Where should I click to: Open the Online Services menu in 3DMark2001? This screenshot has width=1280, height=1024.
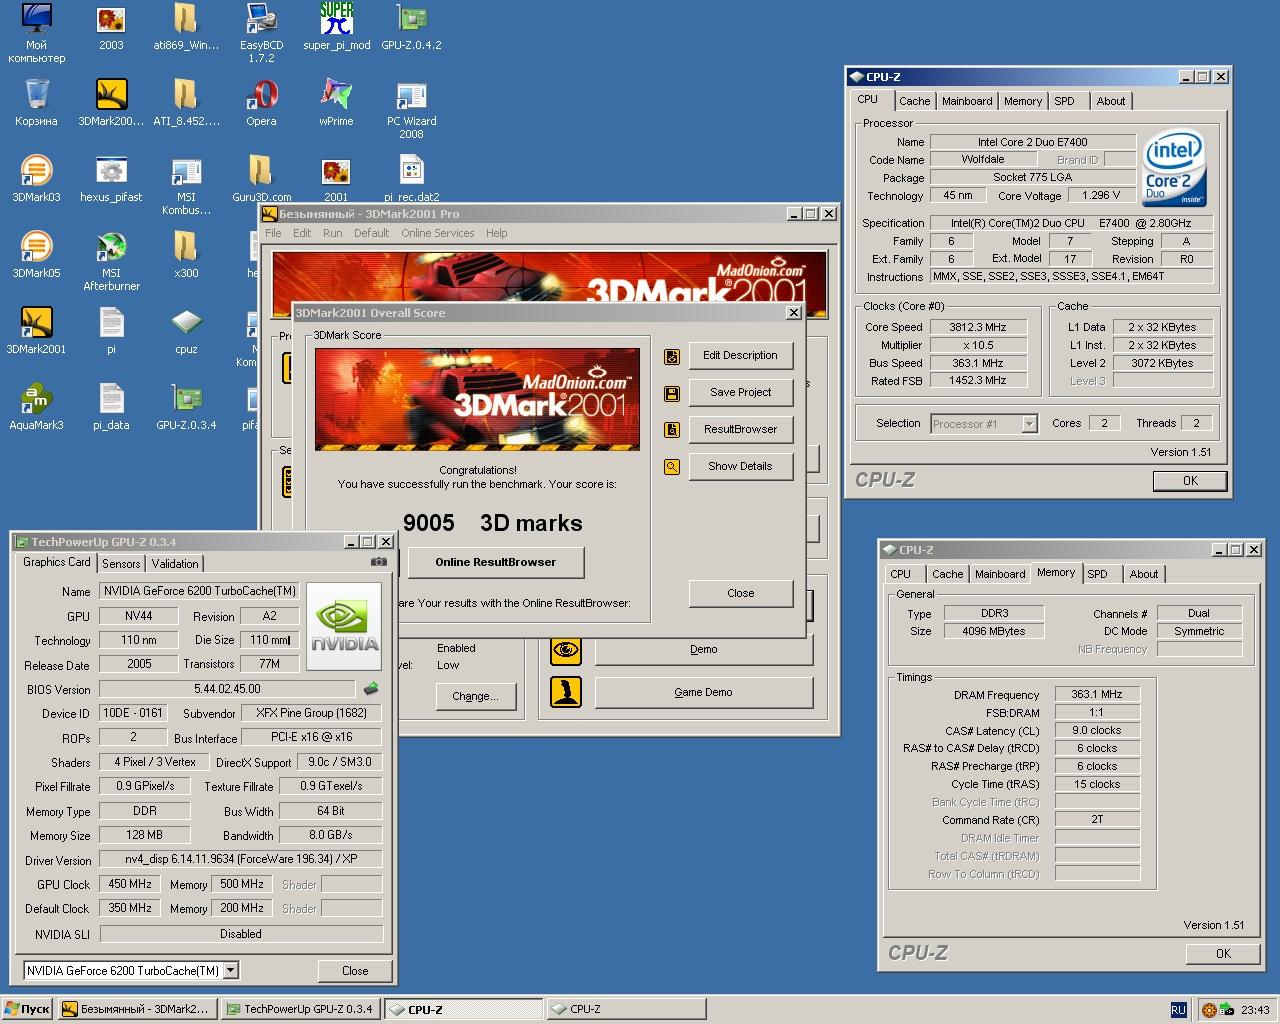click(x=438, y=233)
